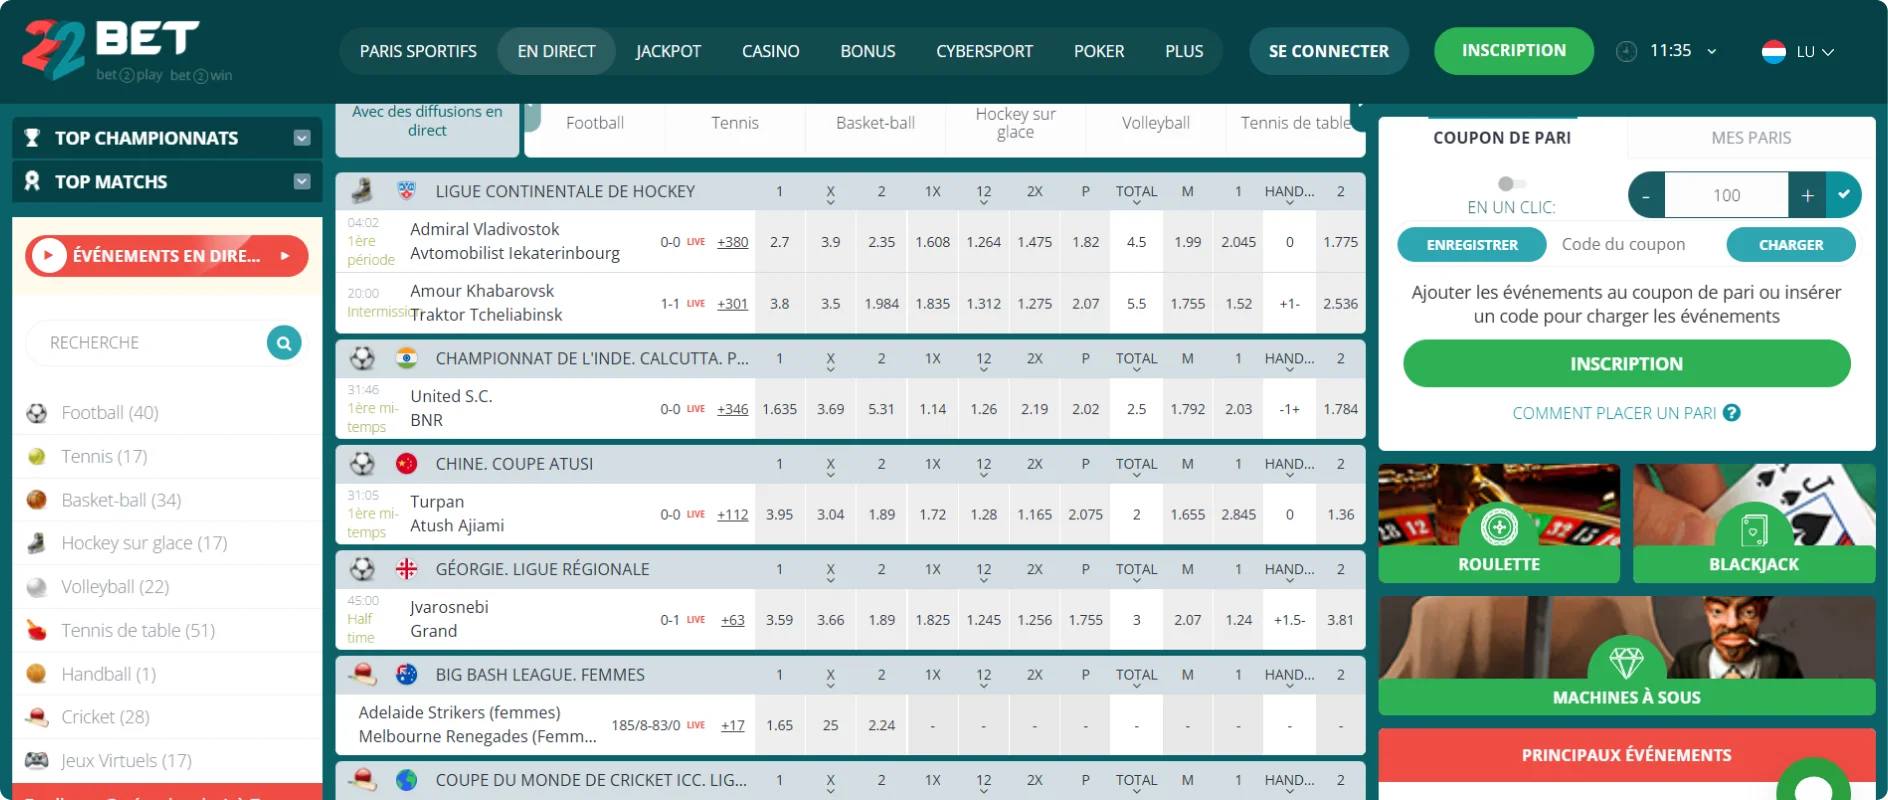The width and height of the screenshot is (1888, 800).
Task: Increase the bet amount with plus
Action: [1807, 196]
